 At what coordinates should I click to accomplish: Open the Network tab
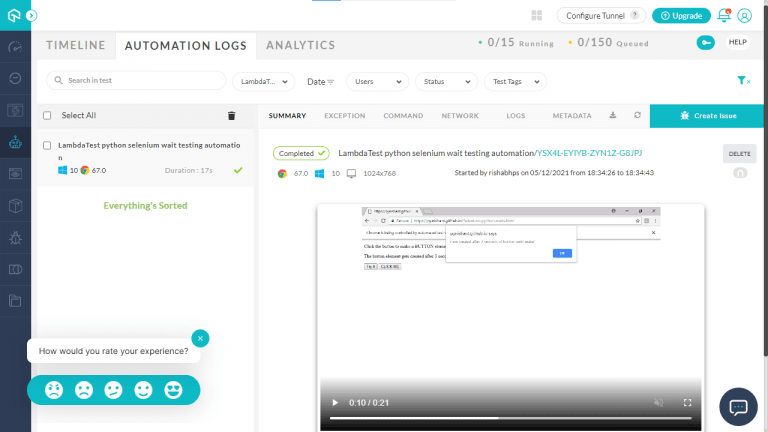(x=460, y=116)
